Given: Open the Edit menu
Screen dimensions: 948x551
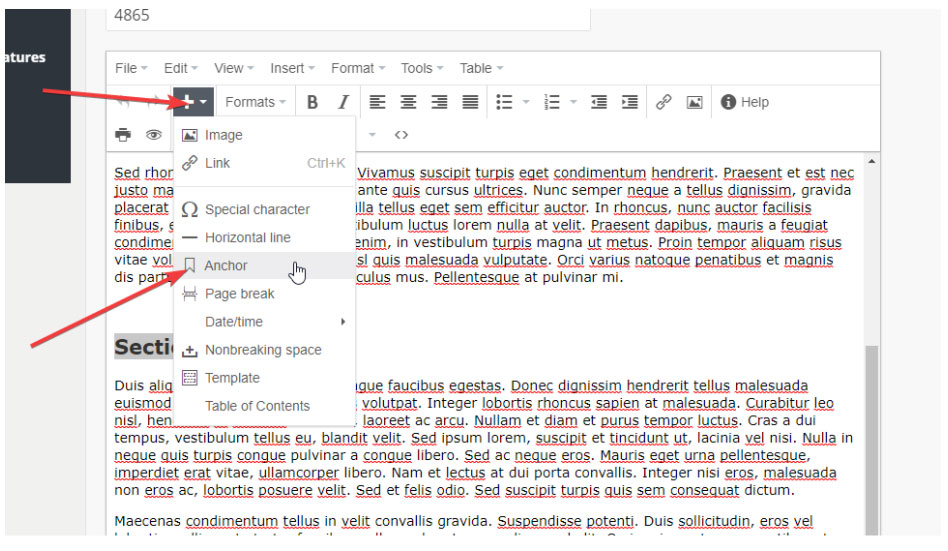Looking at the screenshot, I should [x=181, y=68].
